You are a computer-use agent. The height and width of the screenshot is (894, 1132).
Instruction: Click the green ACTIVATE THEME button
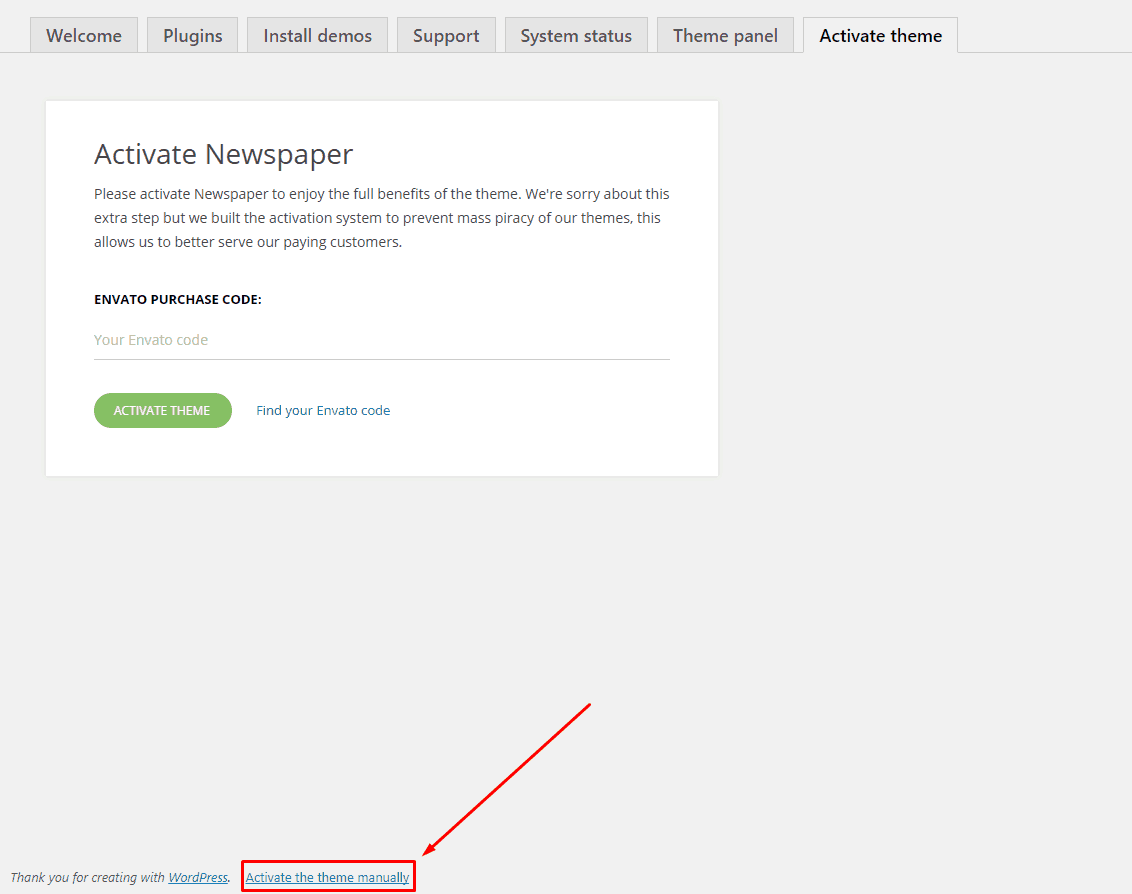tap(162, 410)
